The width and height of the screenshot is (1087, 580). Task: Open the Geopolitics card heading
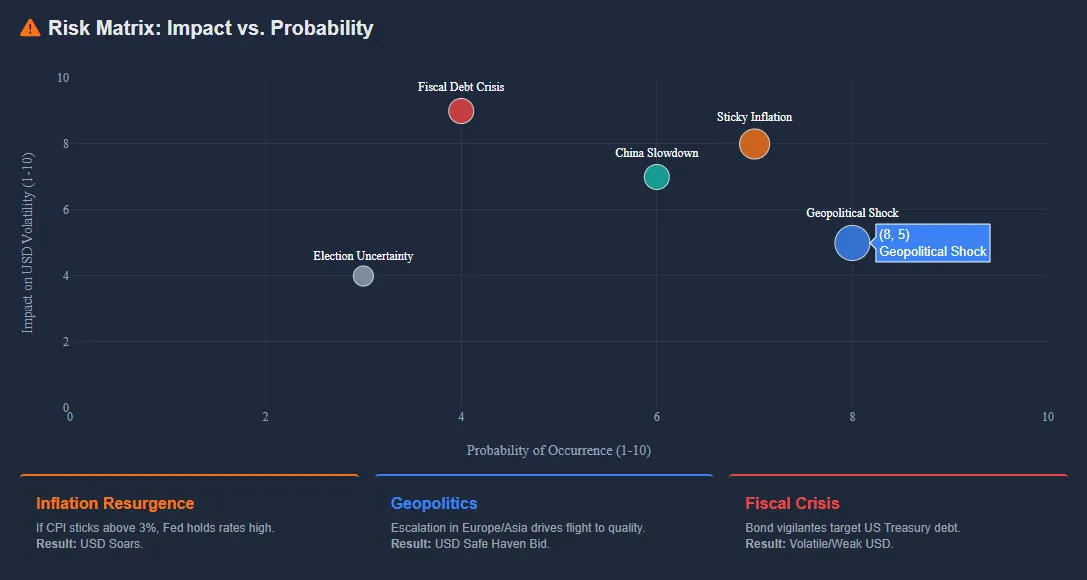click(x=434, y=503)
